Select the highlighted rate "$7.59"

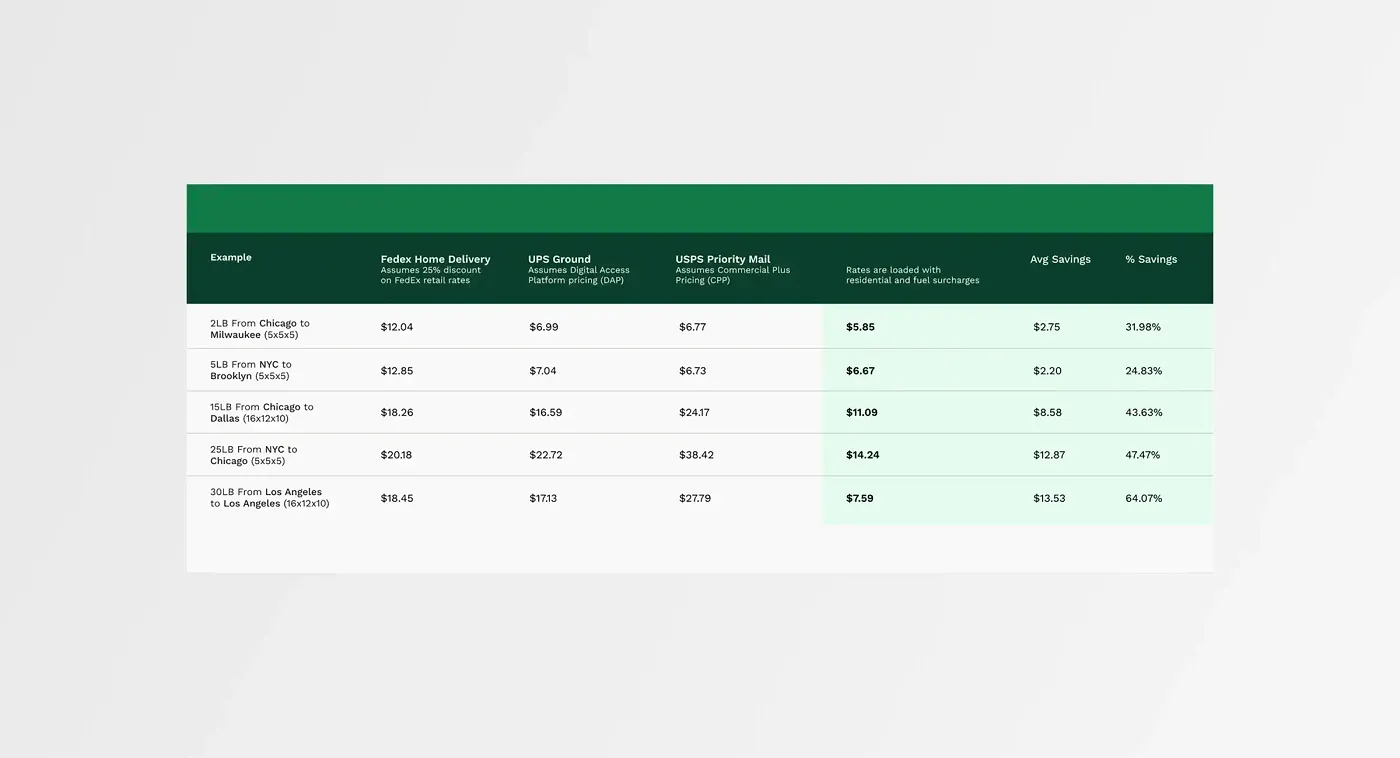(860, 498)
